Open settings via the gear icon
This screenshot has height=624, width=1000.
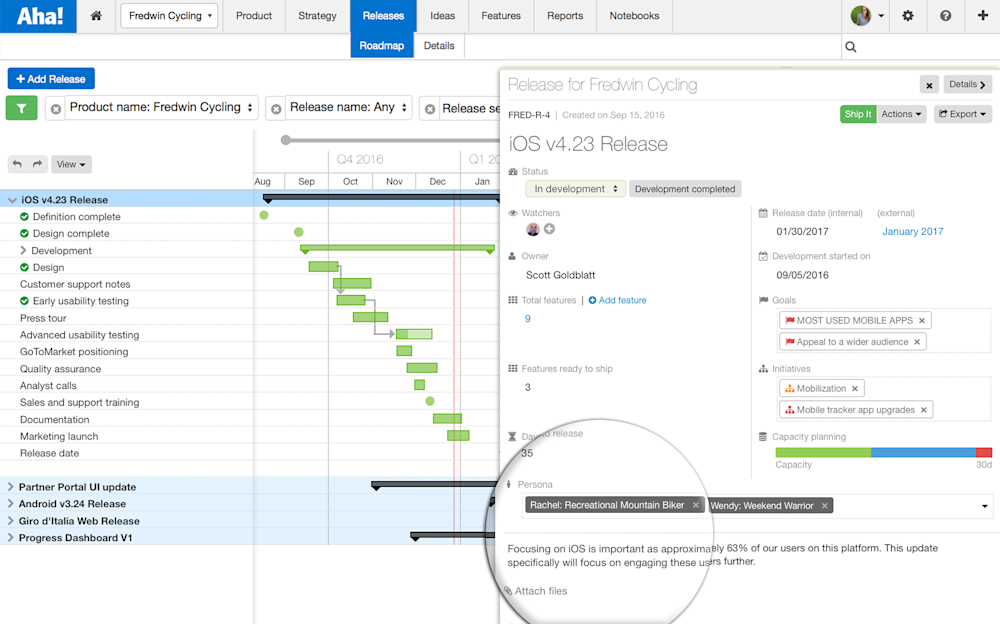pyautogui.click(x=908, y=16)
